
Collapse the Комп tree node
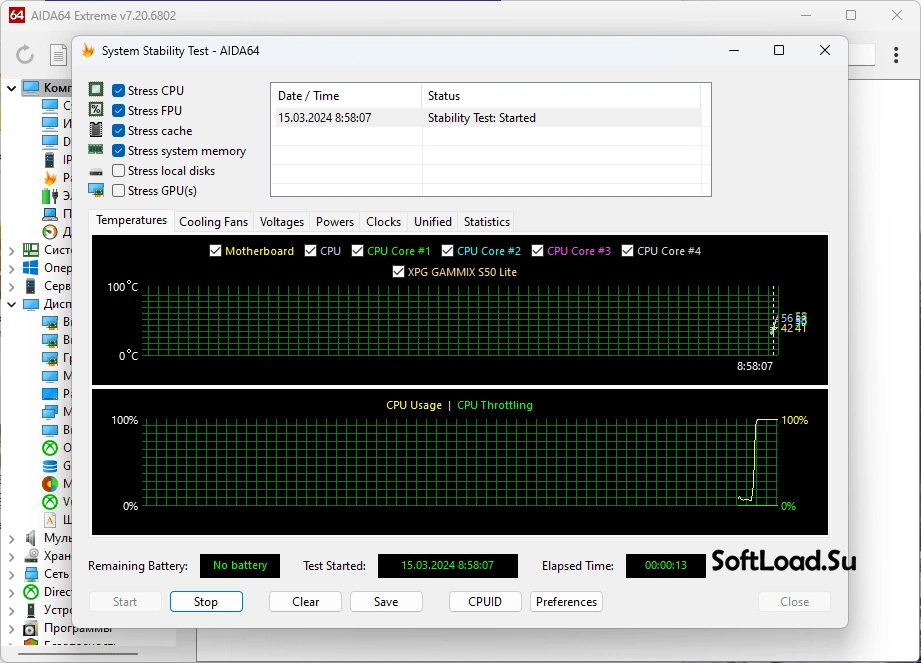click(11, 88)
